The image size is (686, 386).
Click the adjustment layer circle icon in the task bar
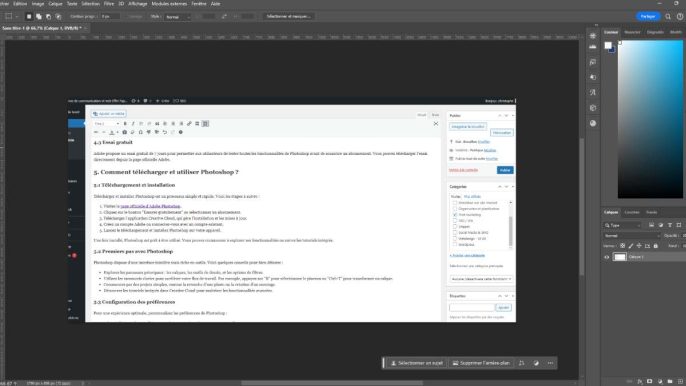pyautogui.click(x=536, y=363)
